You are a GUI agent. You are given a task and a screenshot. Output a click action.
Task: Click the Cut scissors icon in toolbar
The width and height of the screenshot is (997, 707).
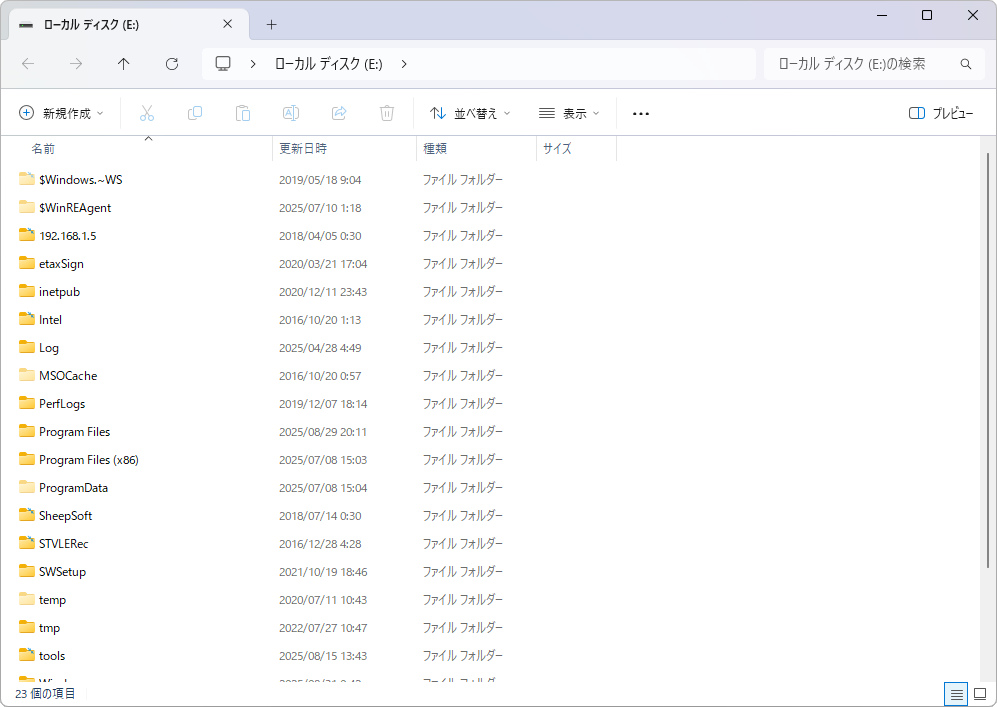[x=147, y=113]
